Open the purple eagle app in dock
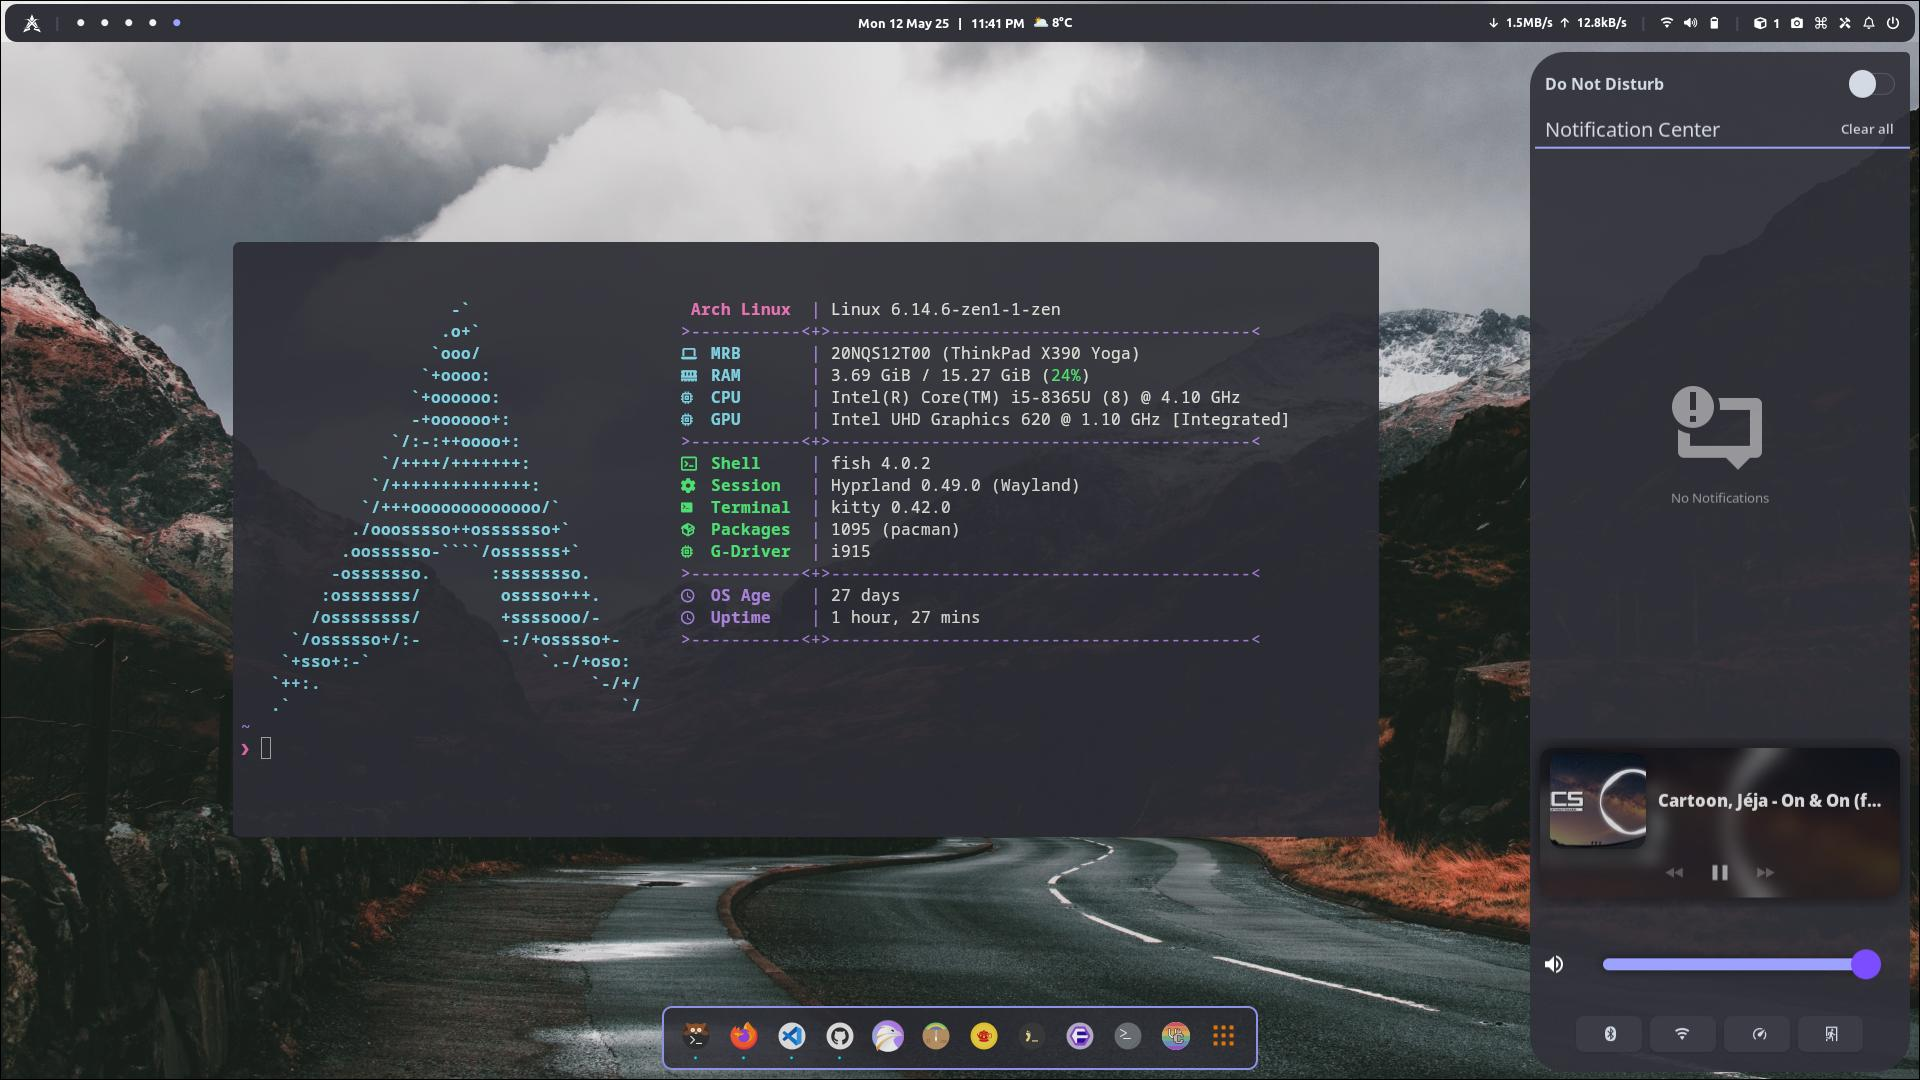Viewport: 1920px width, 1080px height. [x=888, y=1036]
